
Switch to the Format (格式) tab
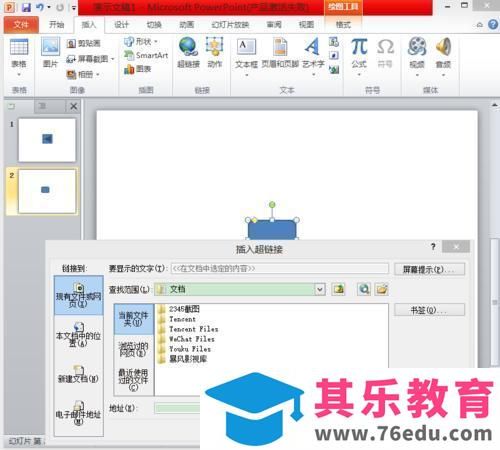pyautogui.click(x=343, y=25)
